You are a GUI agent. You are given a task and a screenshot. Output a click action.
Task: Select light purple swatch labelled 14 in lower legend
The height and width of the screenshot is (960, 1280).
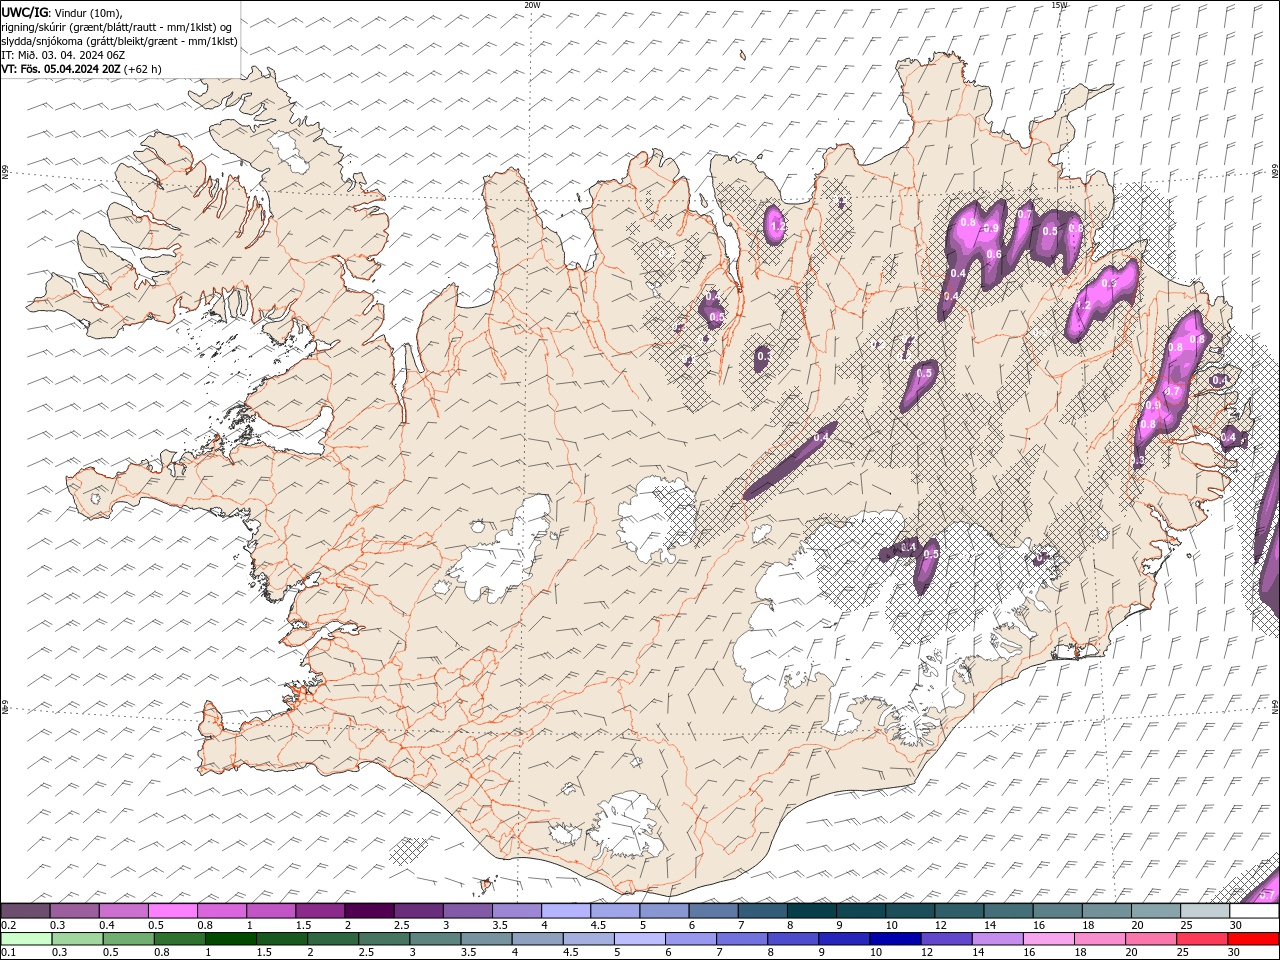pyautogui.click(x=996, y=939)
